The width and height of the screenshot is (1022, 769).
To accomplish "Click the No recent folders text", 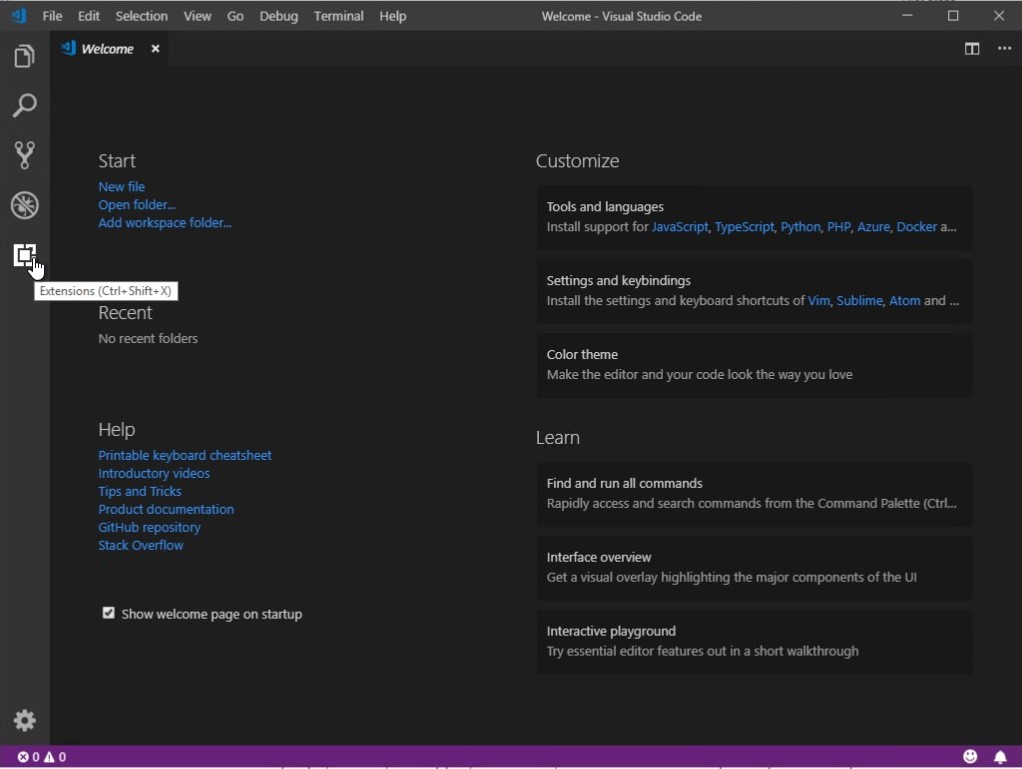I will tap(148, 339).
